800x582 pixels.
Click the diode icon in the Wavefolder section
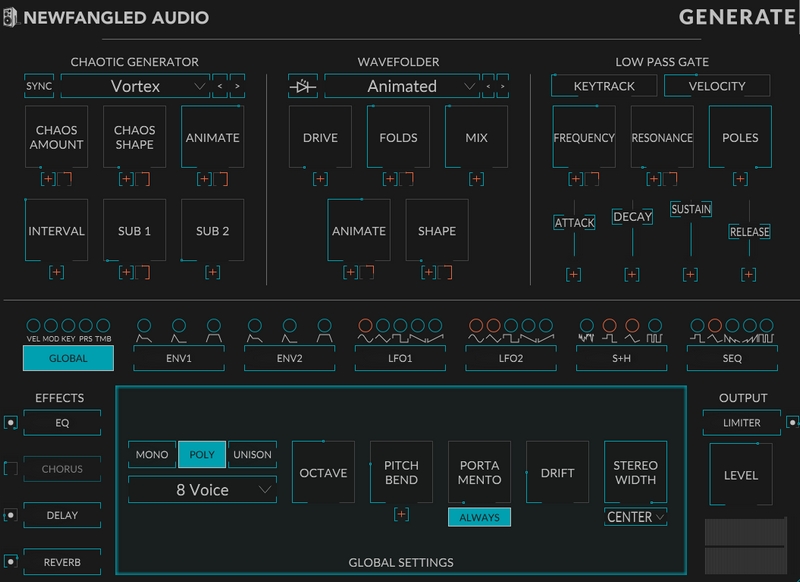(304, 86)
